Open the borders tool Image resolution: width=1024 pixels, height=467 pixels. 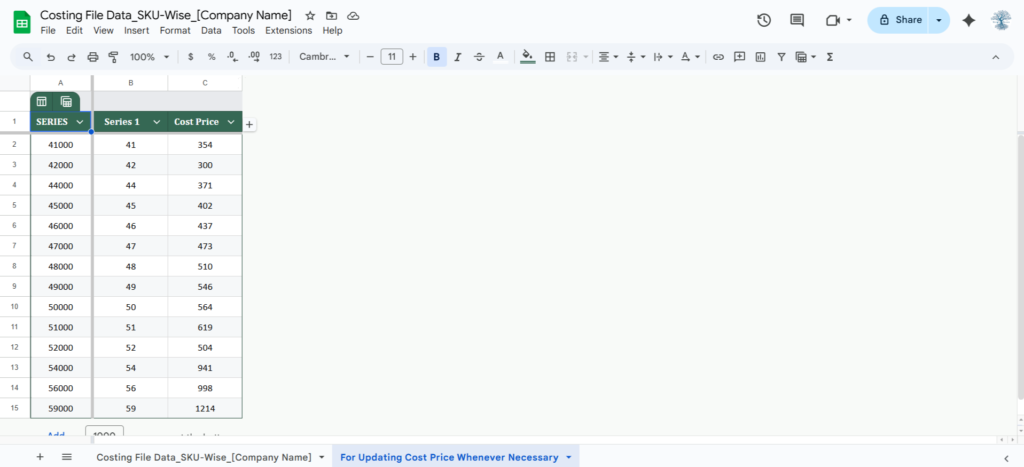(x=549, y=57)
